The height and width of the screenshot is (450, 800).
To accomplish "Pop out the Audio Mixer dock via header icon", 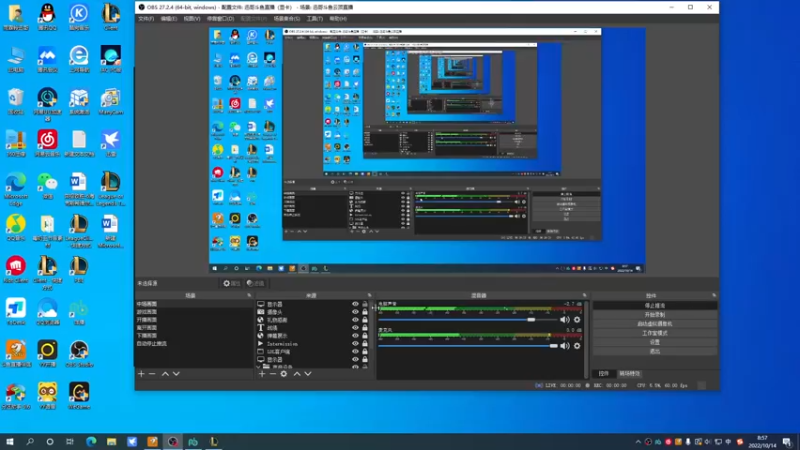I will (585, 295).
